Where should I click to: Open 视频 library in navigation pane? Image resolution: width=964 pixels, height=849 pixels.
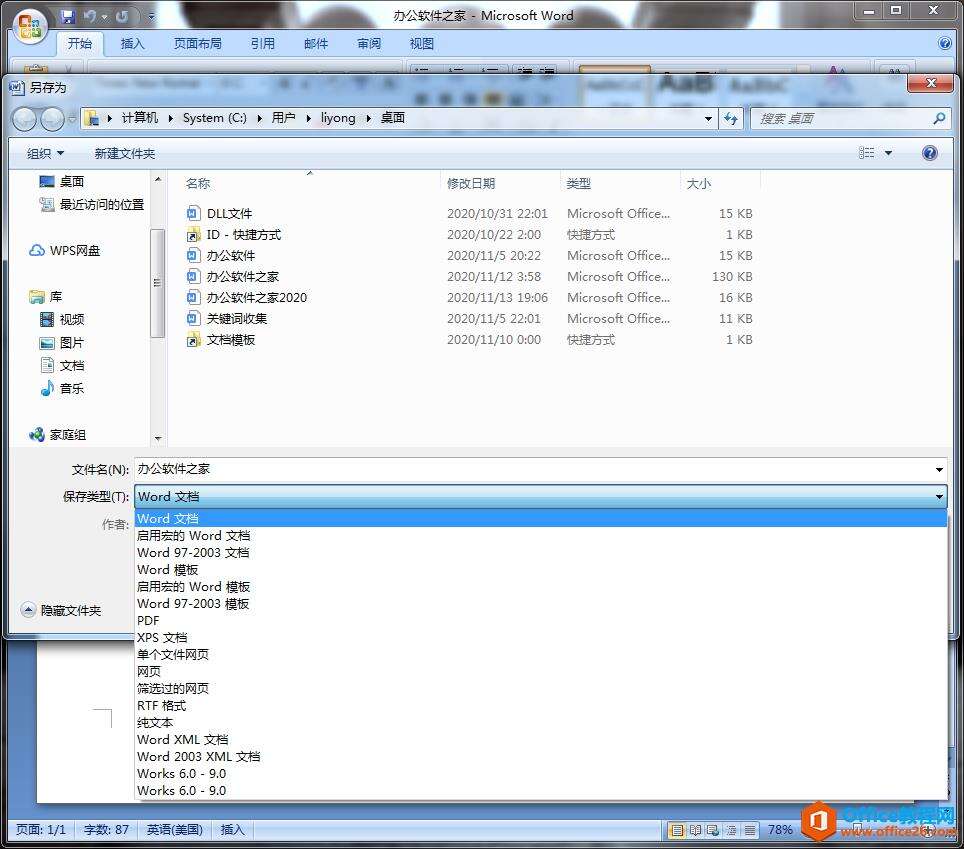click(x=61, y=319)
